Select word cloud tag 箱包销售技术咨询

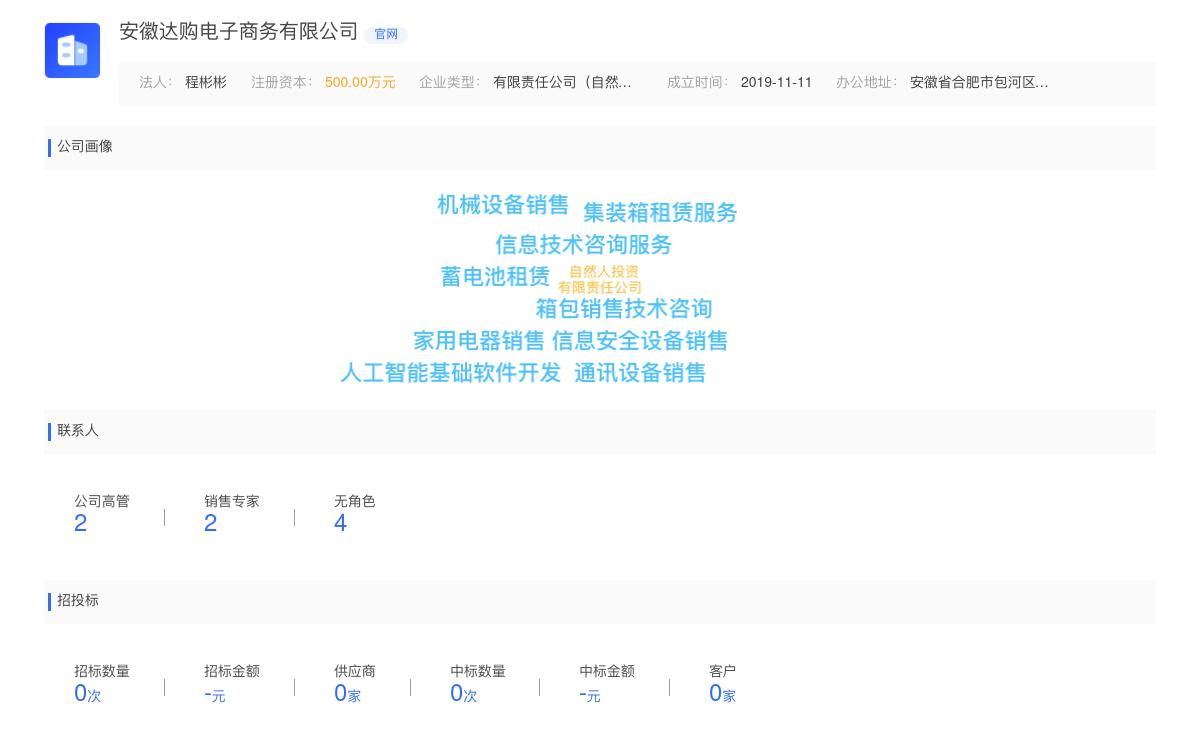[624, 309]
